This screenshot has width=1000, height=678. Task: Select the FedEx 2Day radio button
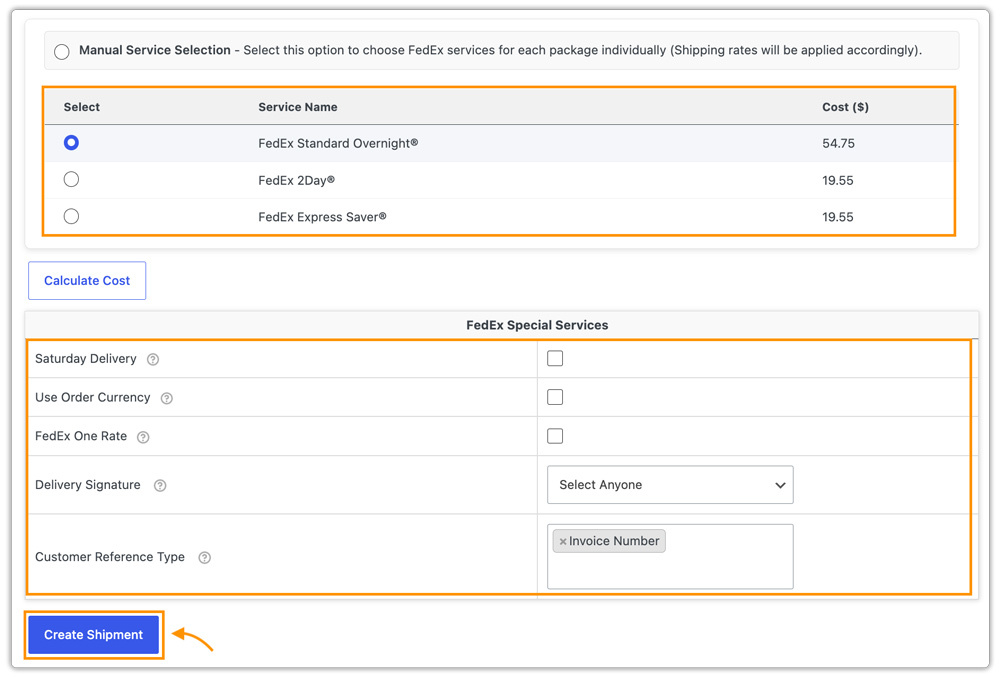[x=71, y=179]
